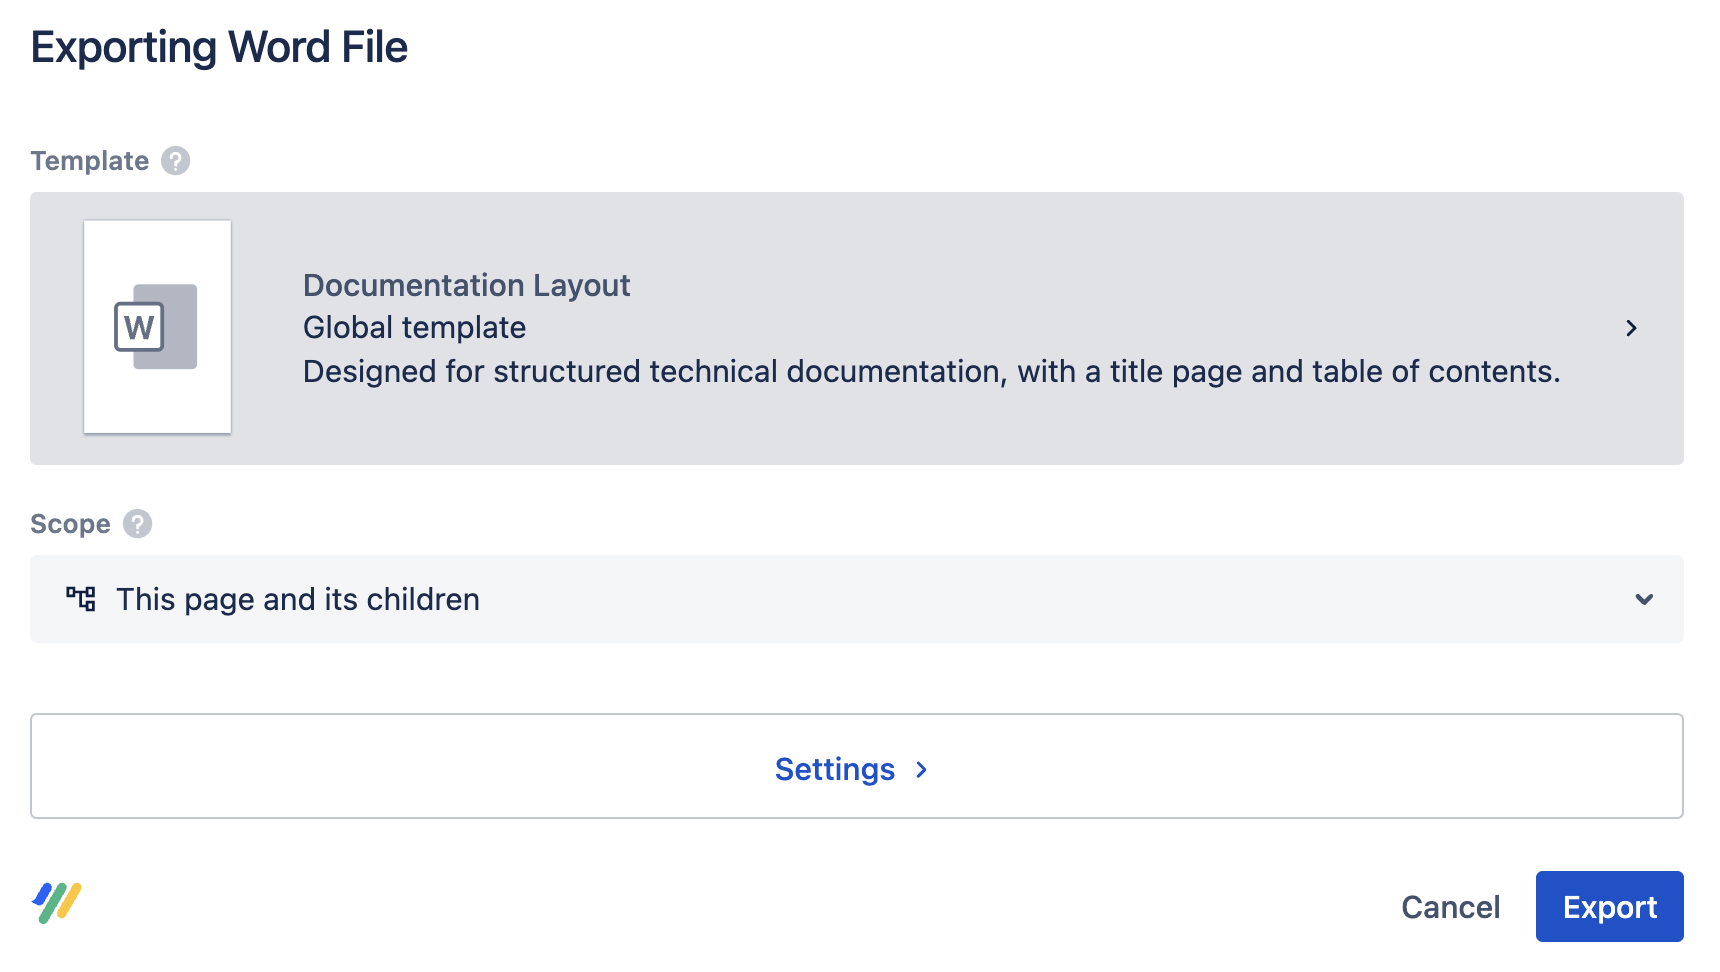
Task: Click the colorful striped logo icon
Action: pyautogui.click(x=57, y=903)
